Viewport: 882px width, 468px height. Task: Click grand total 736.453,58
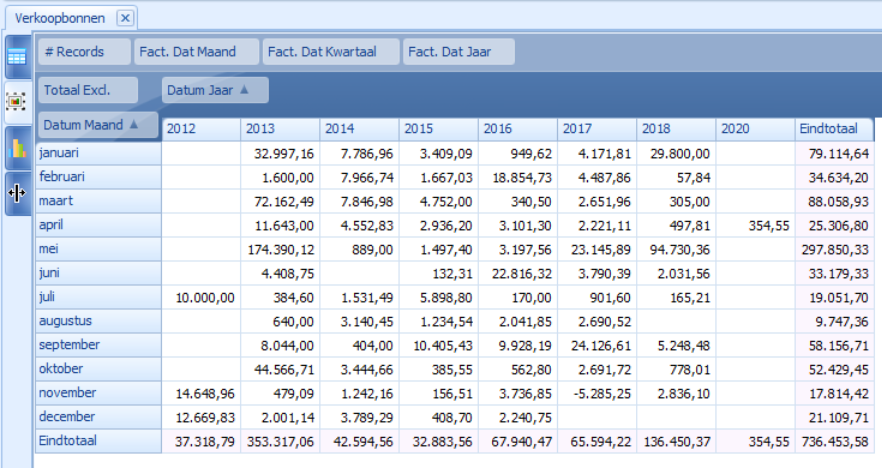coord(835,442)
